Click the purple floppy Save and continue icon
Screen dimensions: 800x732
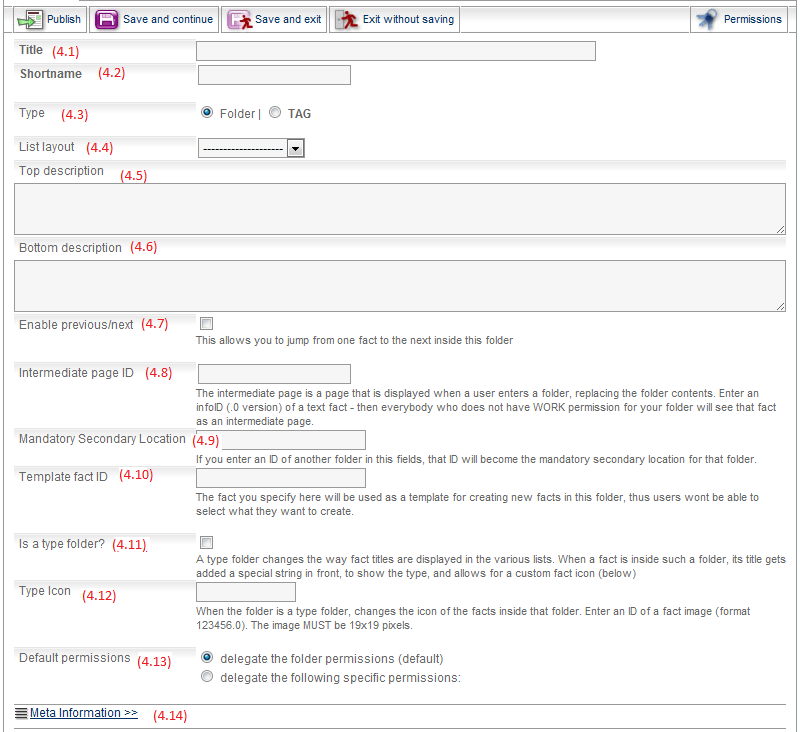click(x=106, y=19)
